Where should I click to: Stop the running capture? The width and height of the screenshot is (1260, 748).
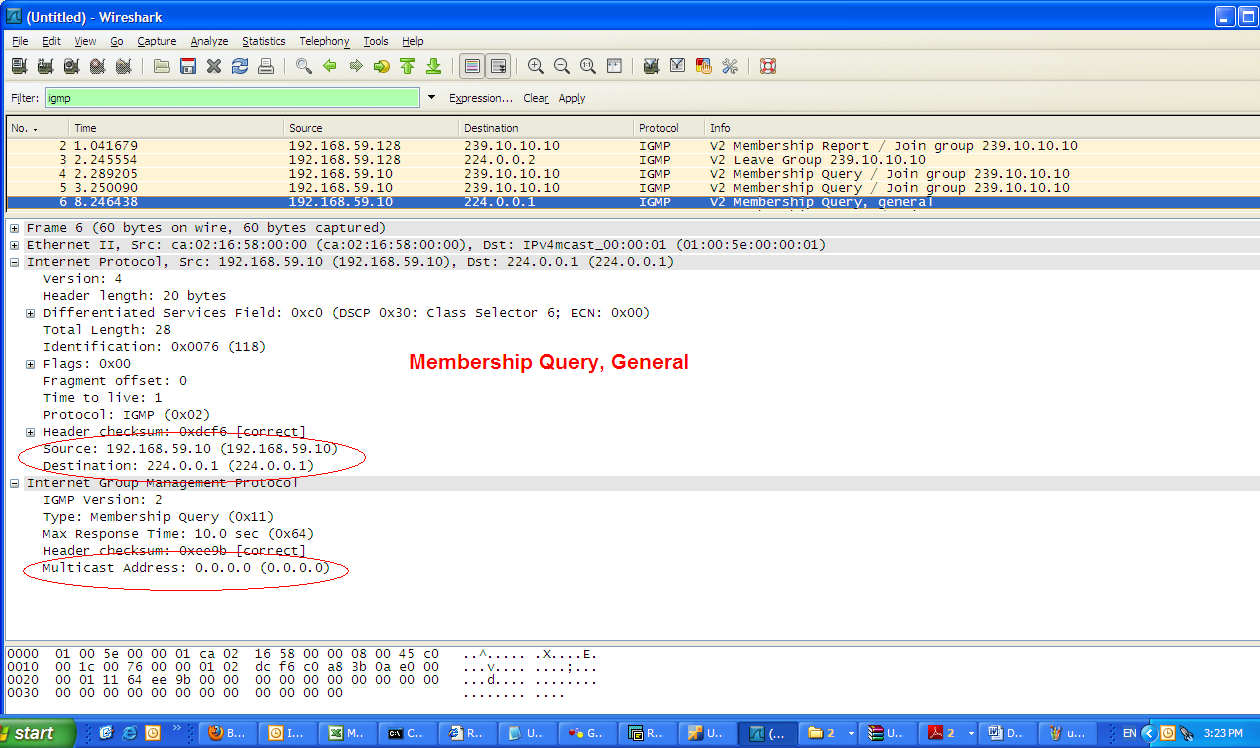point(97,66)
